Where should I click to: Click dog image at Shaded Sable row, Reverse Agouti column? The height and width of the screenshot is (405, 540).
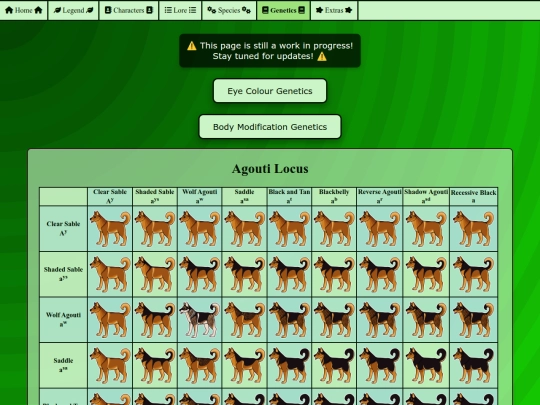(380, 274)
